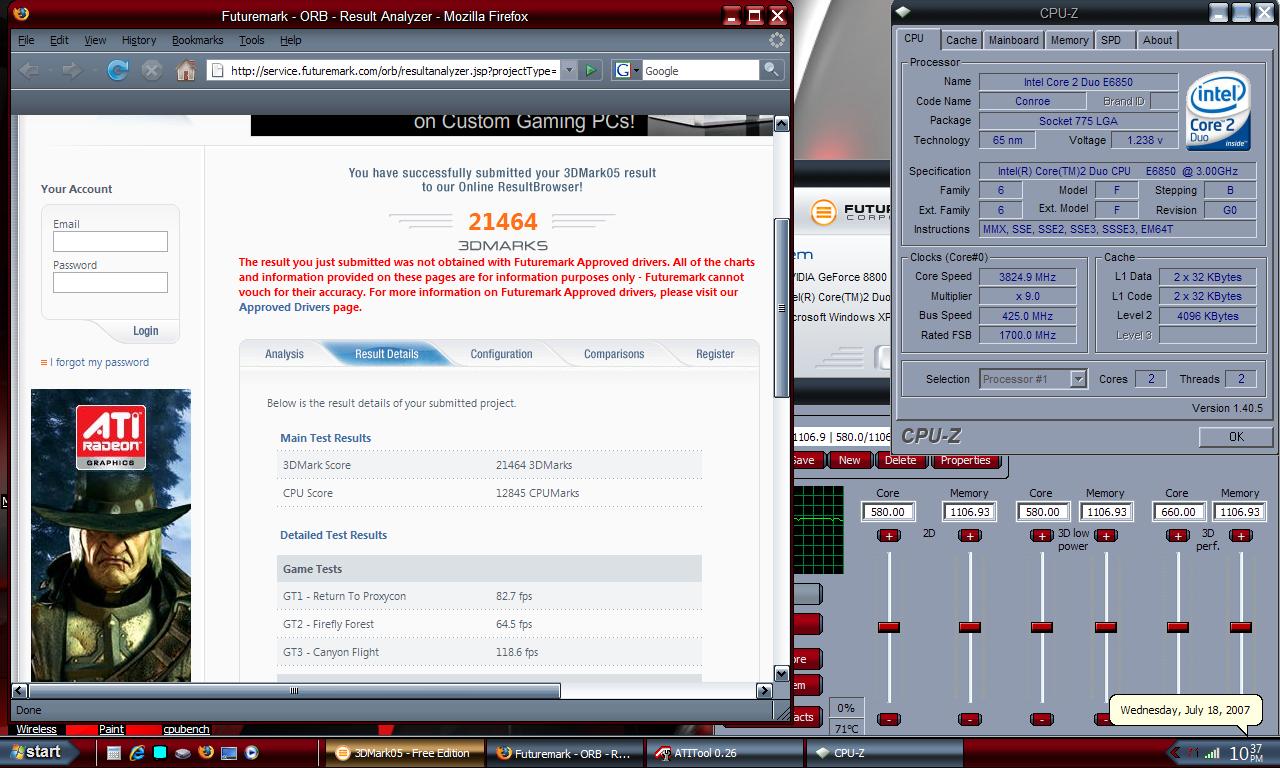This screenshot has width=1280, height=768.
Task: Click the Delete profile button in ATITool
Action: [900, 460]
